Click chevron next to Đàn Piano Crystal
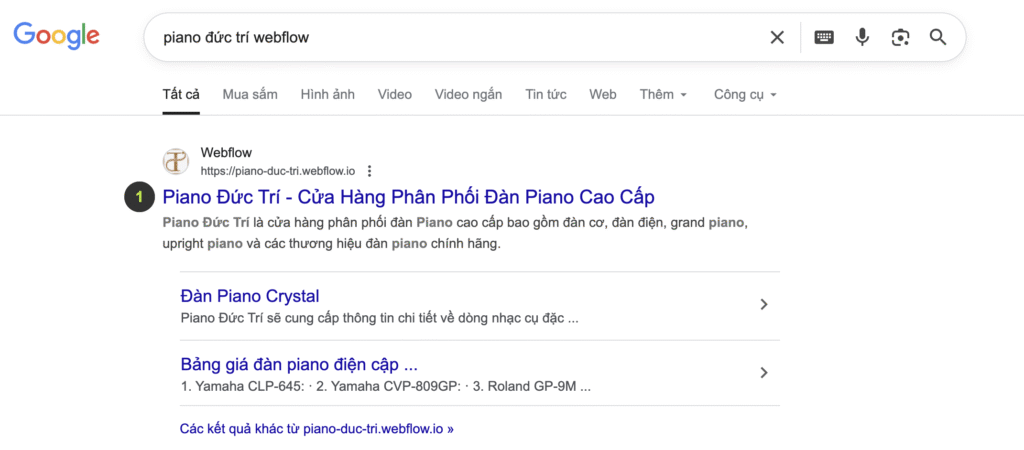Screen dimensions: 1024x450 point(764,305)
